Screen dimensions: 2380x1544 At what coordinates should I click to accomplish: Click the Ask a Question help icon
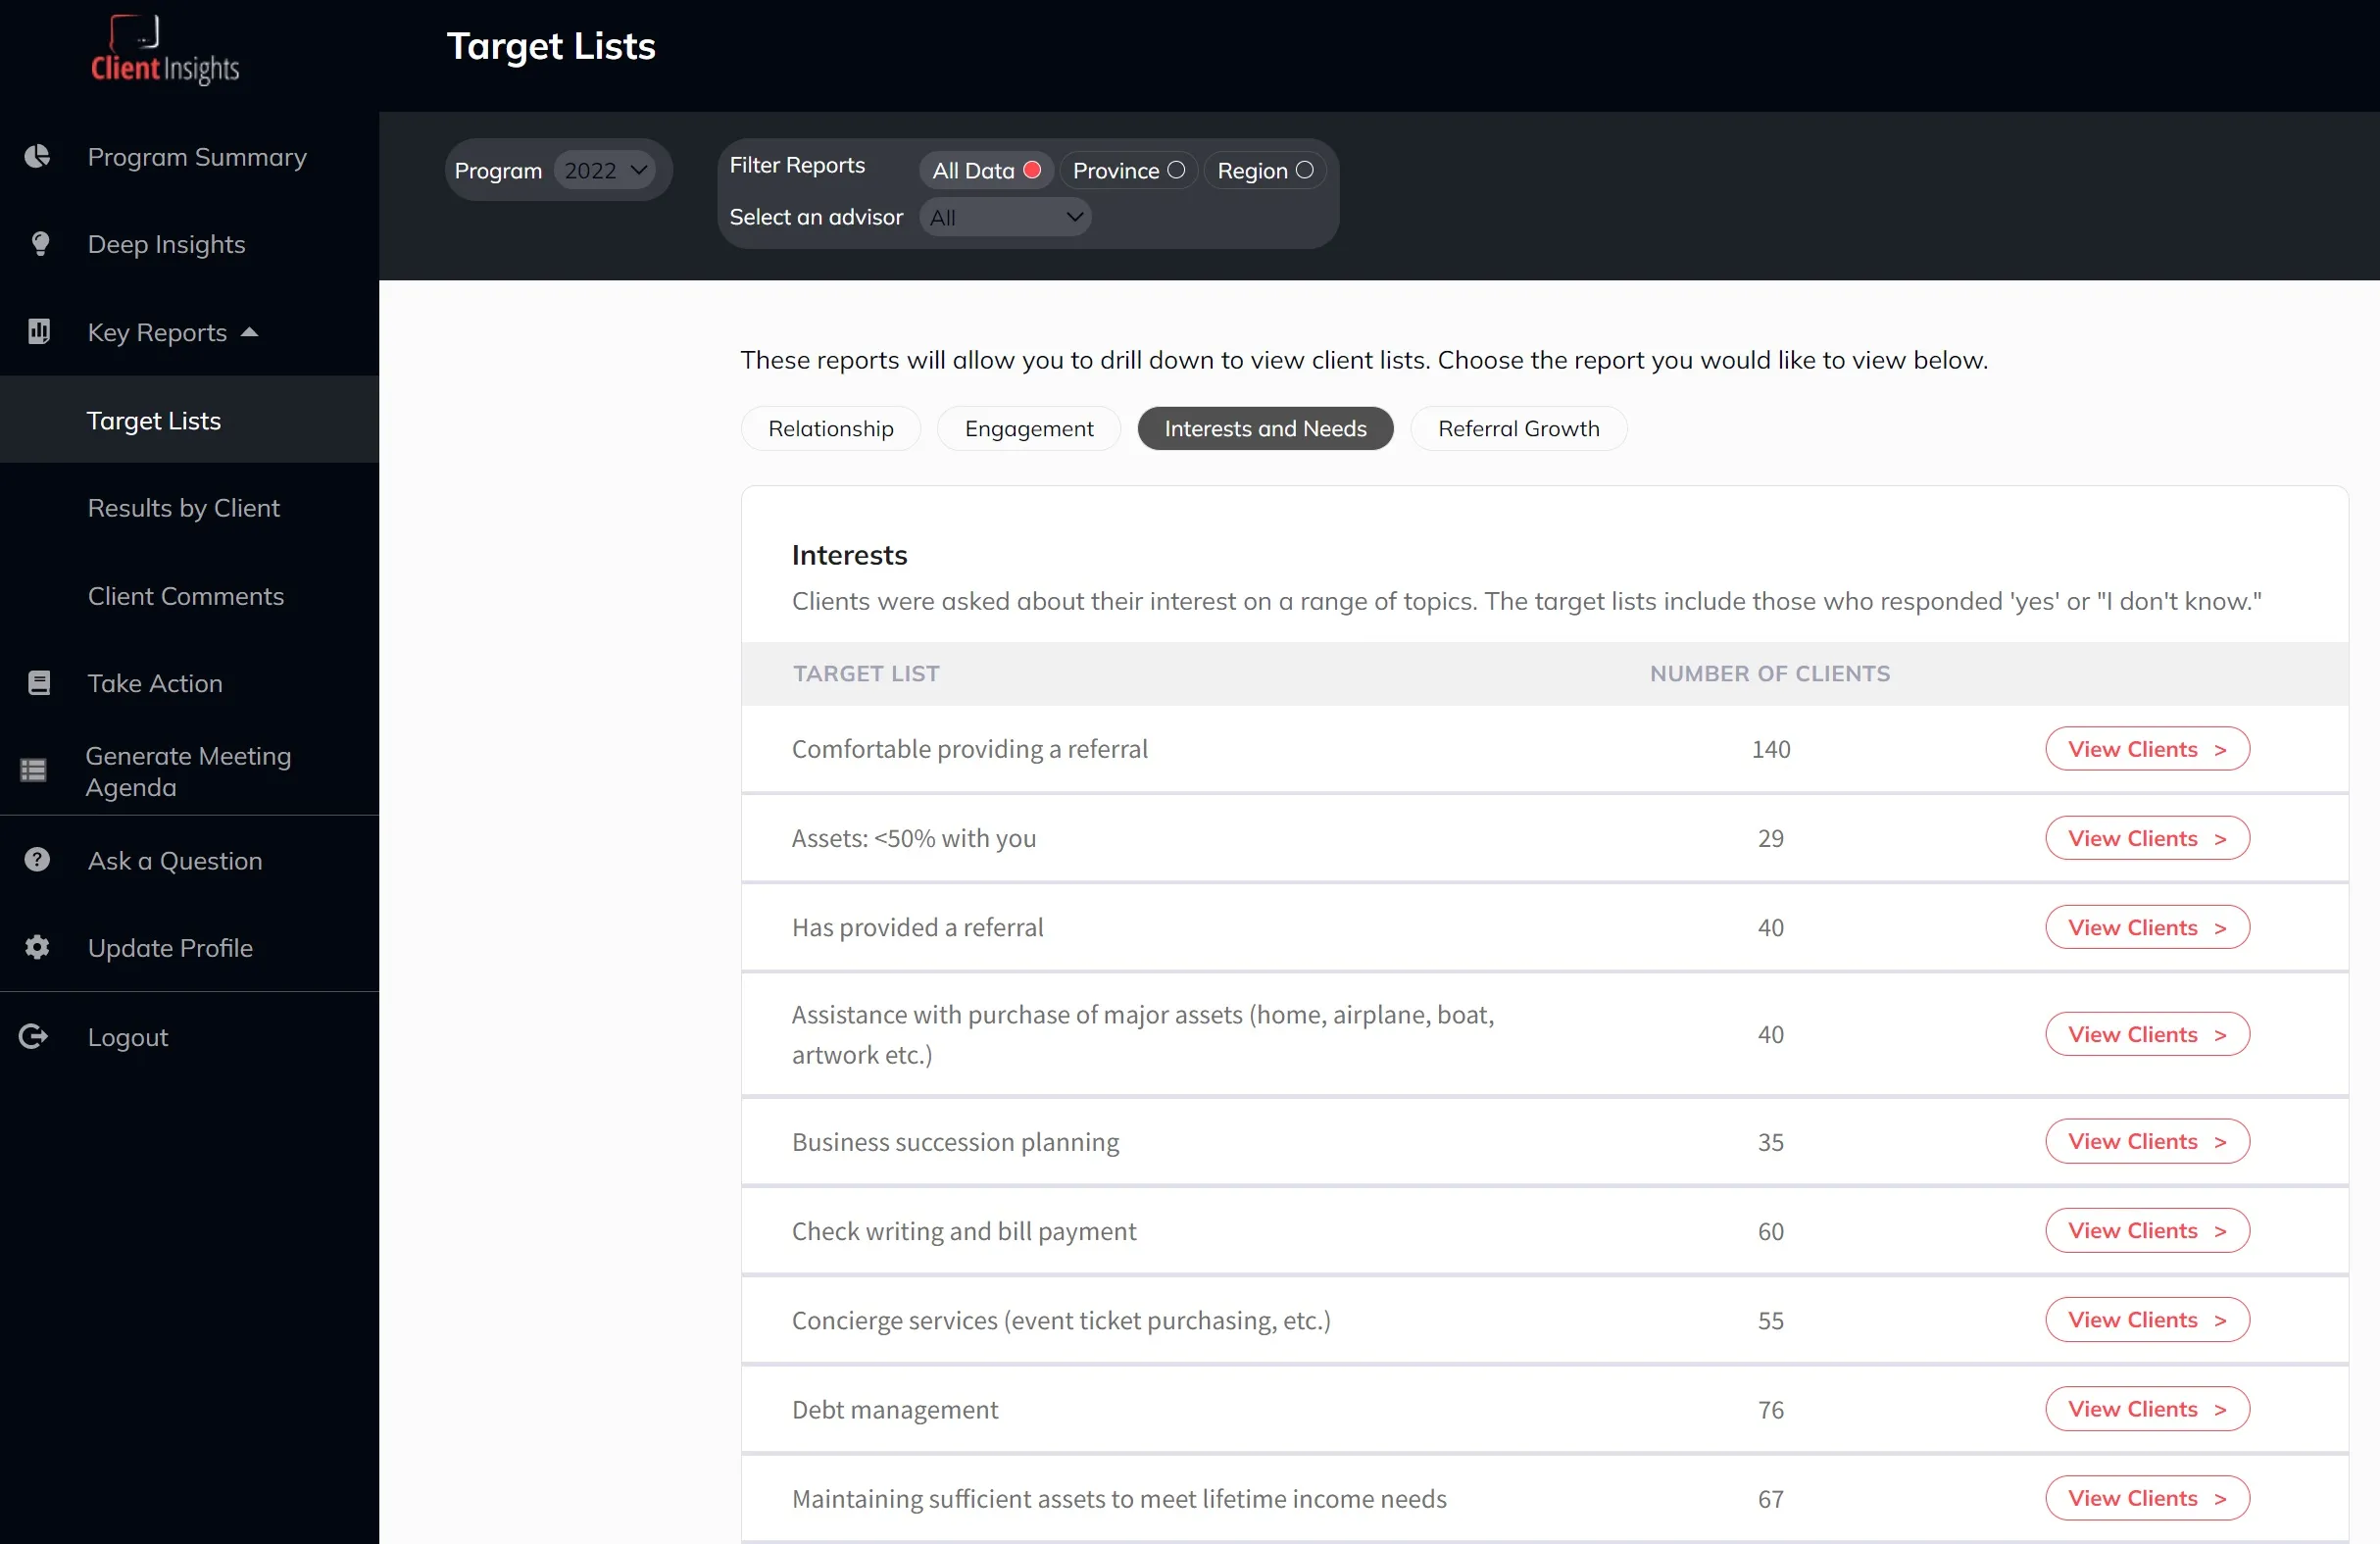pyautogui.click(x=37, y=860)
